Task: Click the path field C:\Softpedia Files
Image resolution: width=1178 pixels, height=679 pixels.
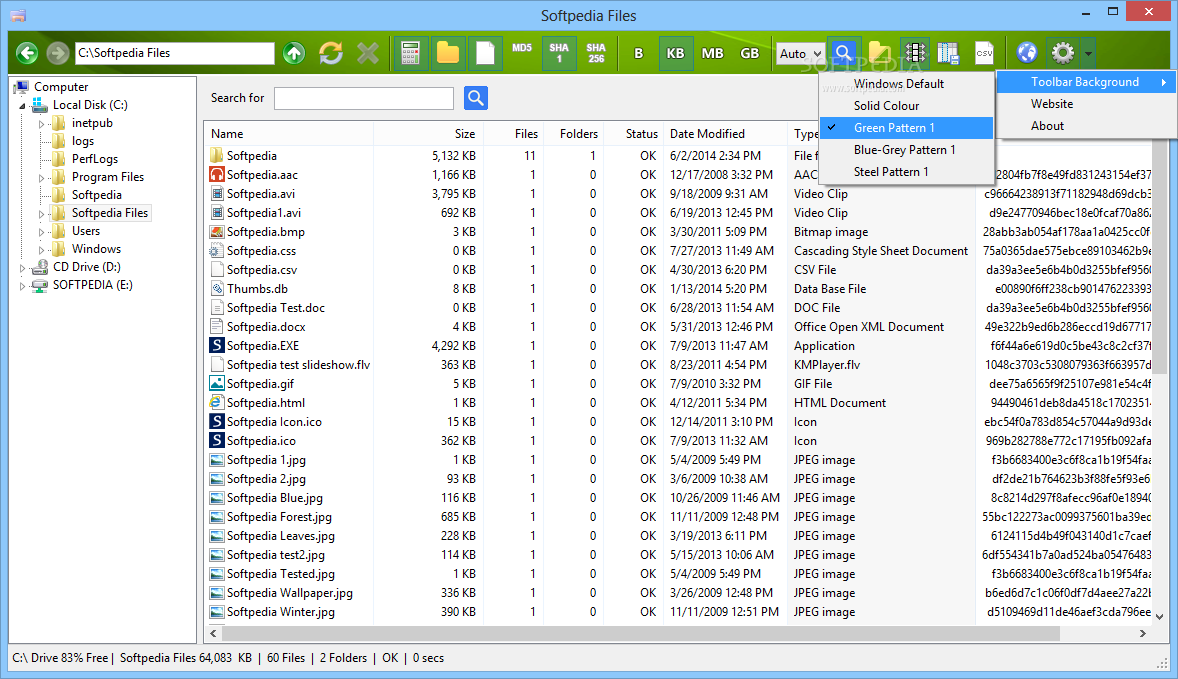Action: pos(175,53)
